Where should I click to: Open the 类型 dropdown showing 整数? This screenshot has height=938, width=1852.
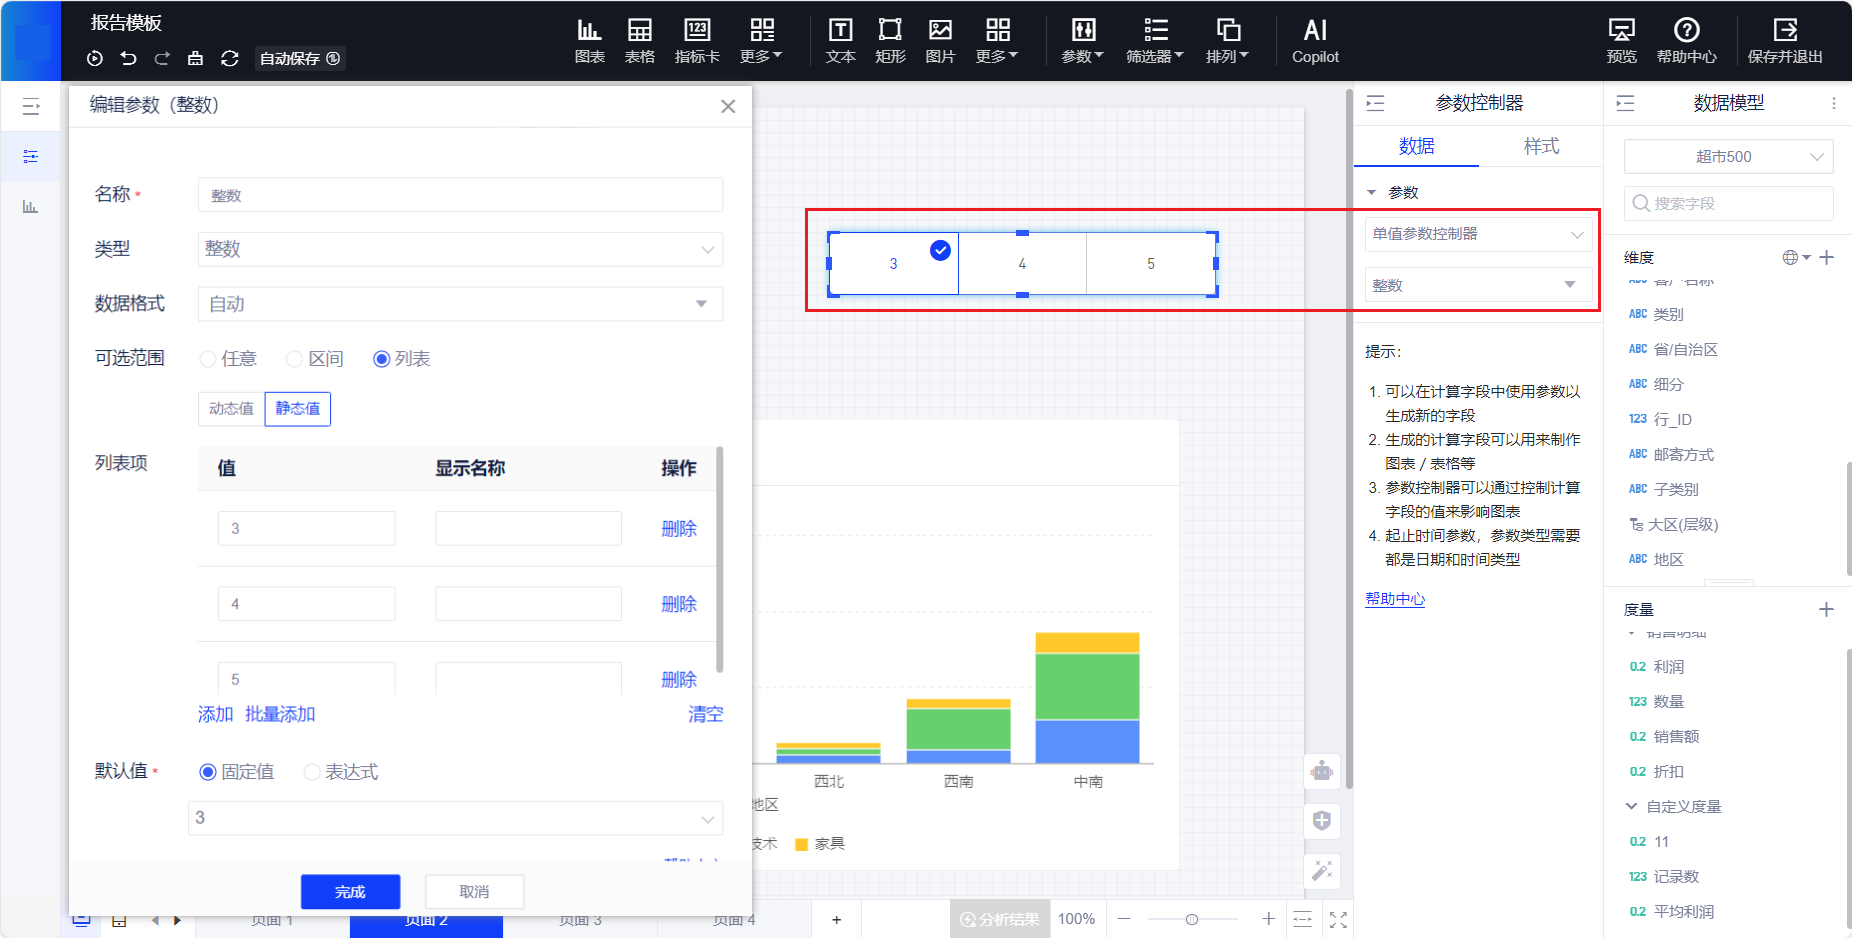[x=460, y=249]
